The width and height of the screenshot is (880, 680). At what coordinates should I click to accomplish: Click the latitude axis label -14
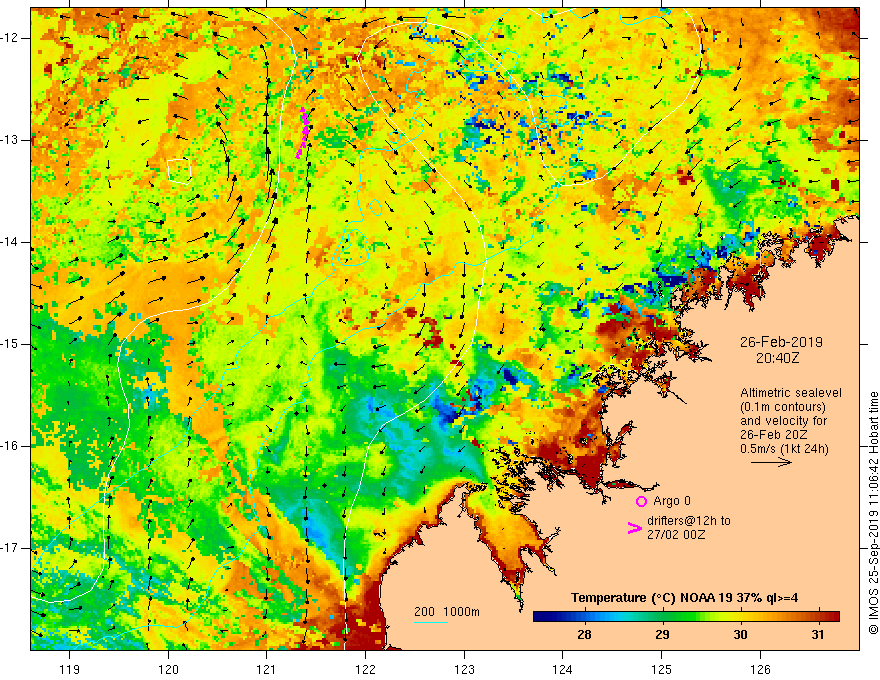click(x=10, y=242)
